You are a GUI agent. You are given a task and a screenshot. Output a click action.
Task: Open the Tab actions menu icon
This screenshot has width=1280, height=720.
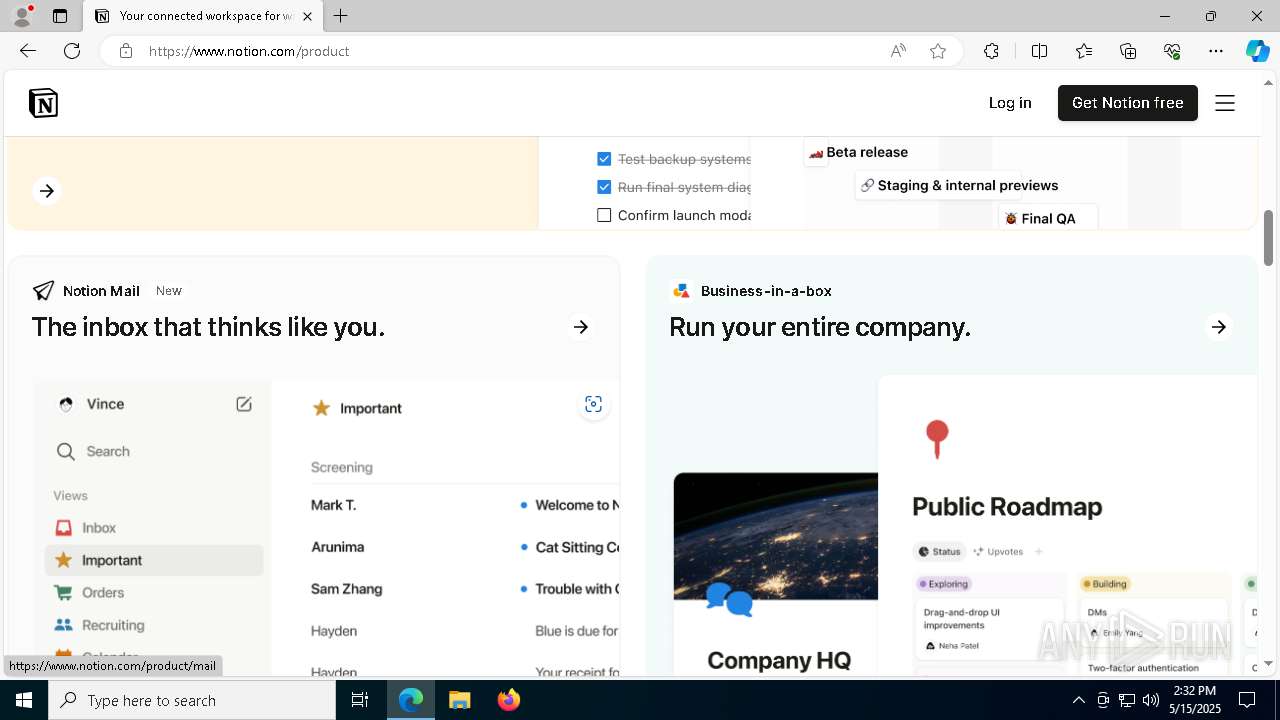click(x=60, y=16)
